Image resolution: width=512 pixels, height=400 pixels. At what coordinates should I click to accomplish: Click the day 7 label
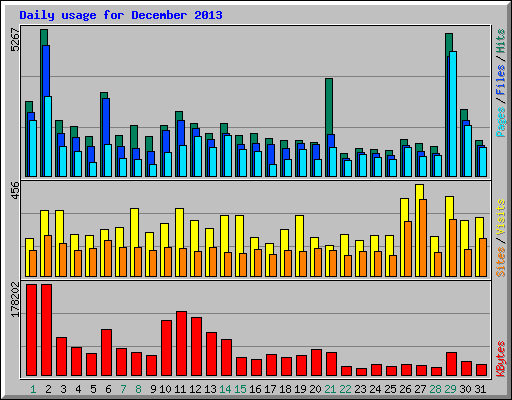[x=123, y=389]
